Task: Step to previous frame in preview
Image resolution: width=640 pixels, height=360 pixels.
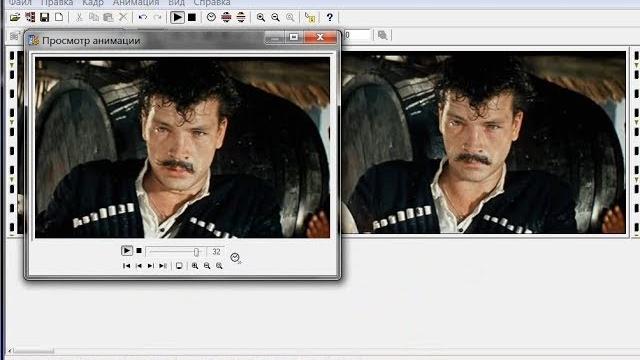Action: tap(139, 266)
